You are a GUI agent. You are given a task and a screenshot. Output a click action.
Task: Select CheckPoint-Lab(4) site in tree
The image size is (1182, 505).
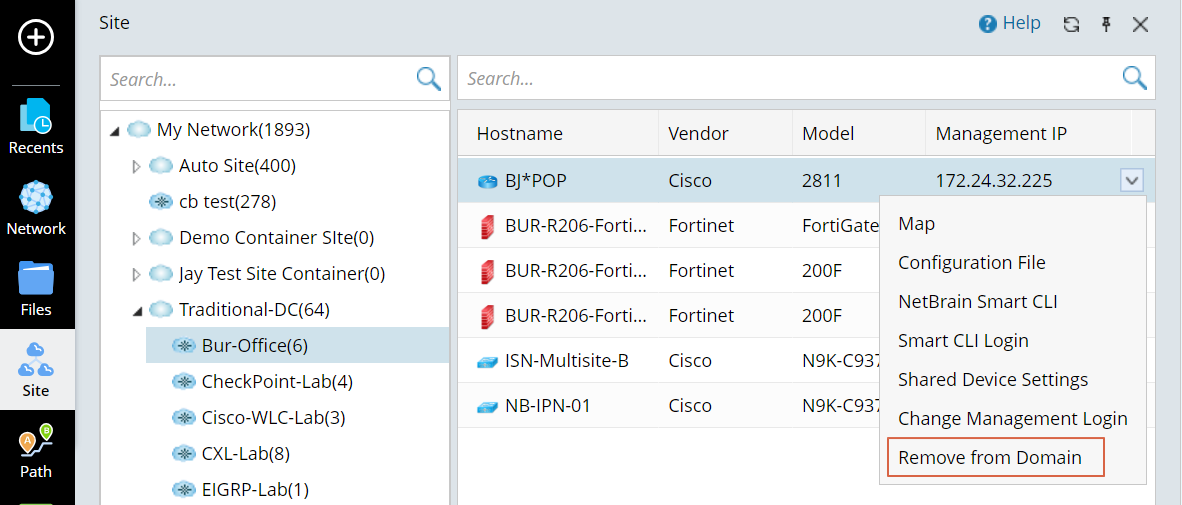click(276, 382)
